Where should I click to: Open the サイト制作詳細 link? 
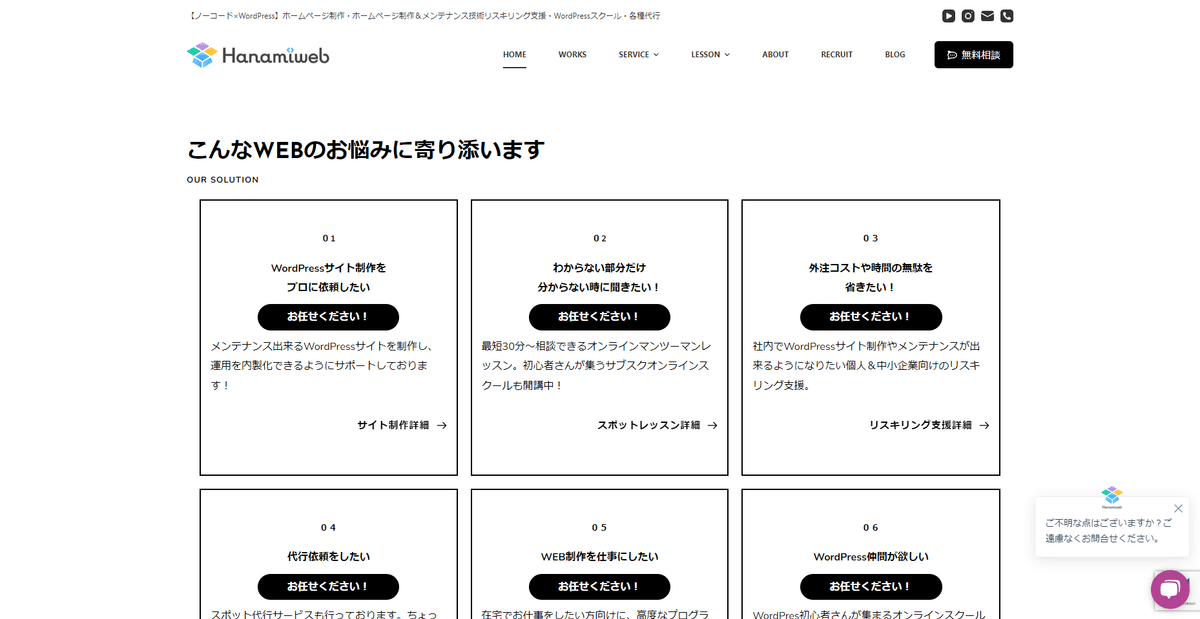point(392,425)
